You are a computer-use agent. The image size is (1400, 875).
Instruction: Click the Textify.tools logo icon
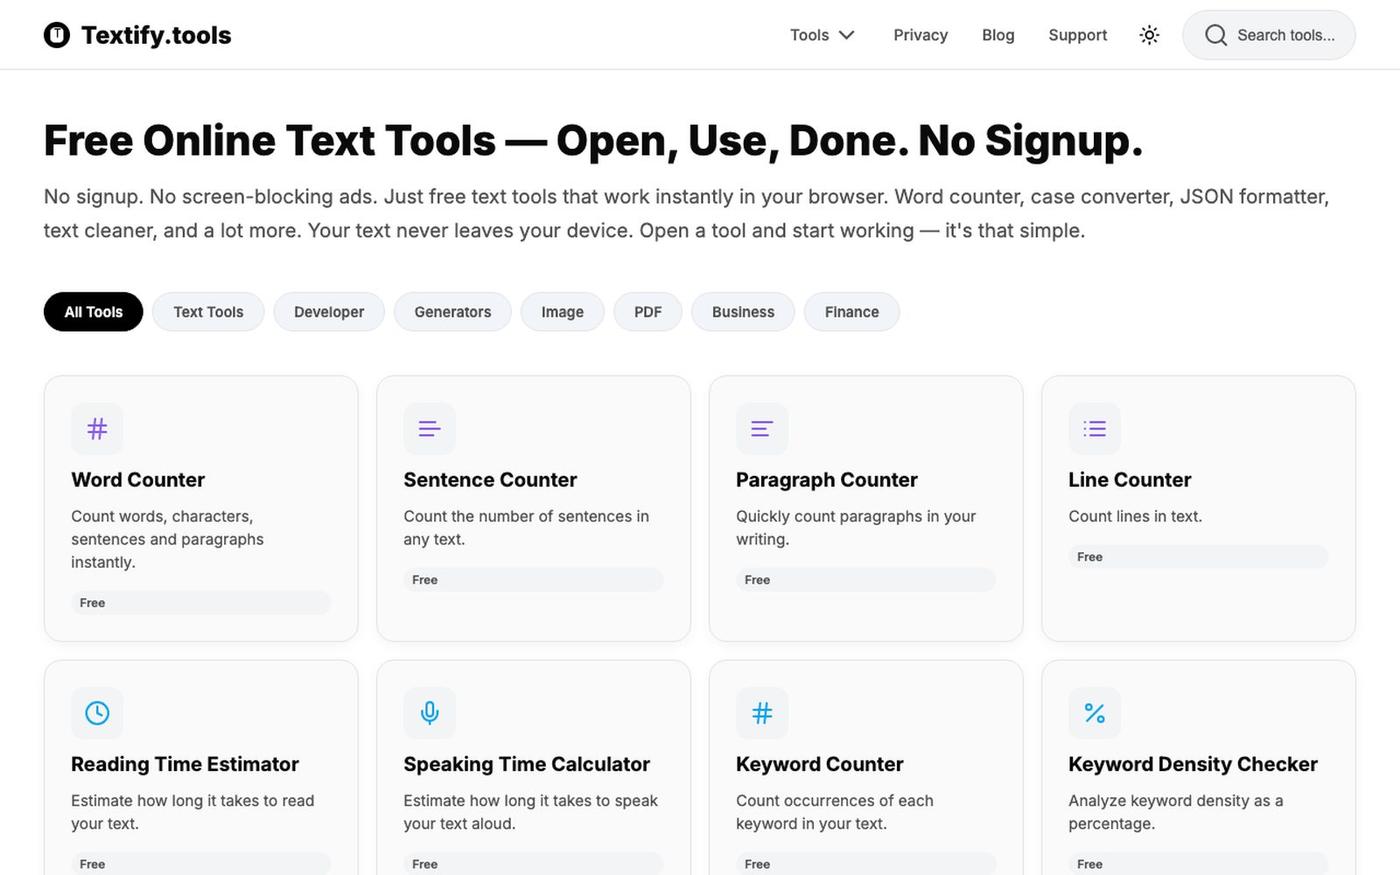click(x=57, y=35)
